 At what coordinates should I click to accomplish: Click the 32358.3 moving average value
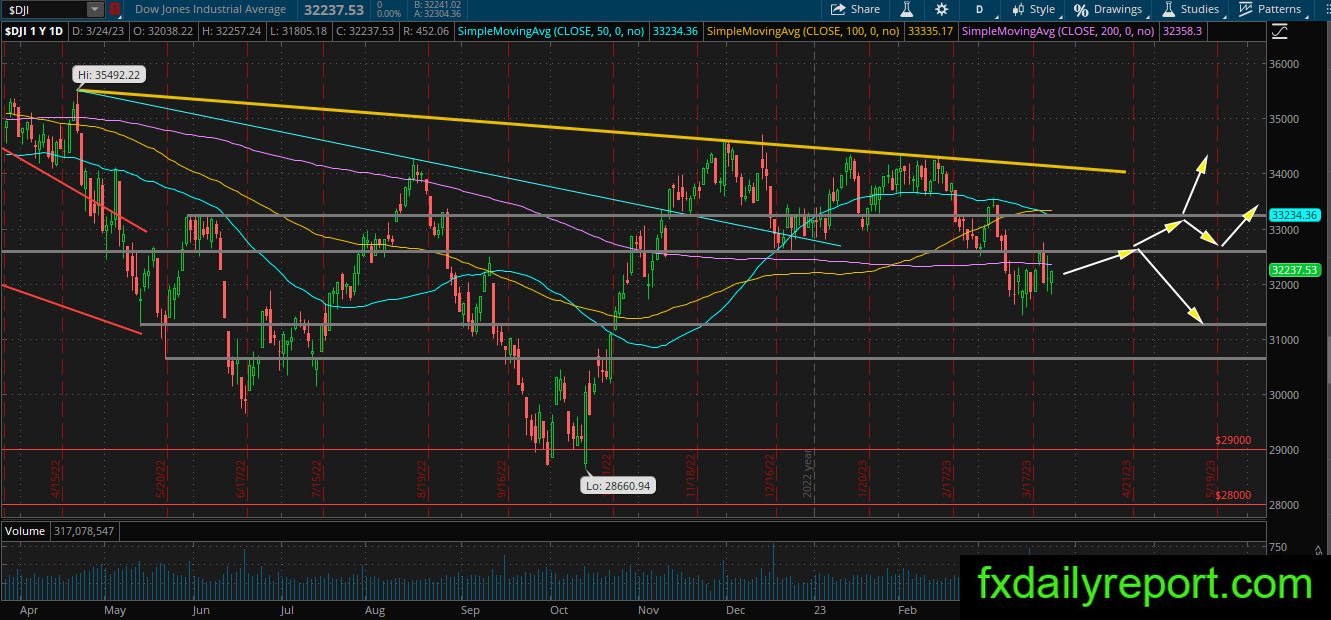tap(1182, 31)
